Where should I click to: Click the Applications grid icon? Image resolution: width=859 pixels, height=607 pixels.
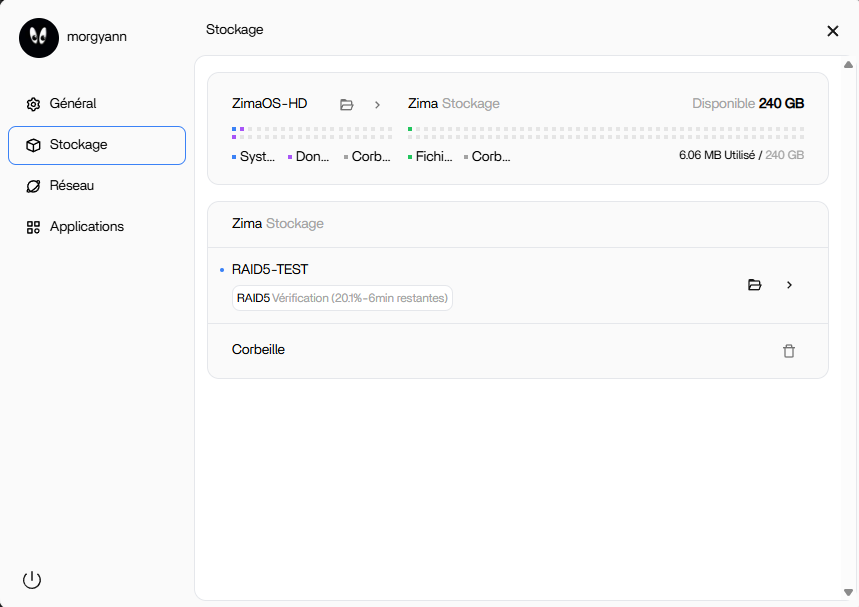click(x=33, y=227)
